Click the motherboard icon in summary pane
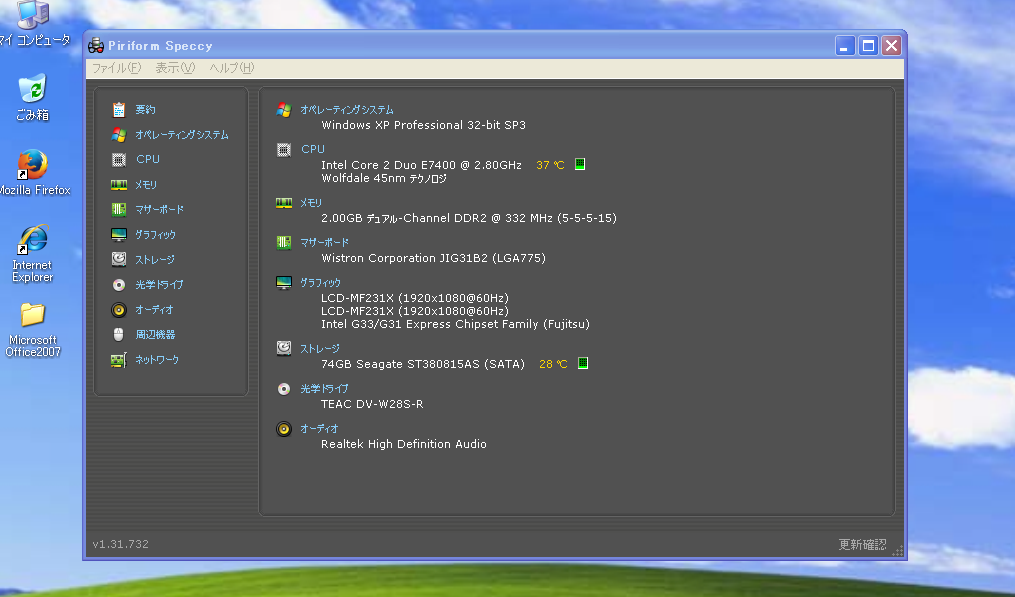This screenshot has width=1015, height=597. (x=284, y=242)
